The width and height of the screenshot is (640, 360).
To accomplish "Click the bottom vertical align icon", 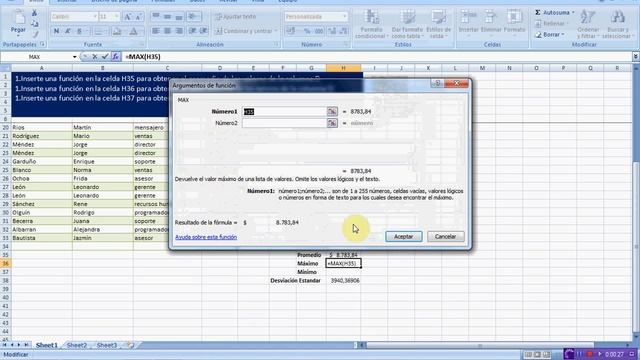I will point(179,17).
